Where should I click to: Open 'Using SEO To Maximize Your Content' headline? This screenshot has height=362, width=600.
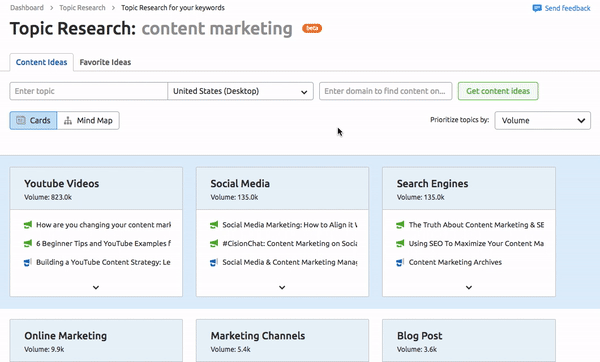(476, 243)
